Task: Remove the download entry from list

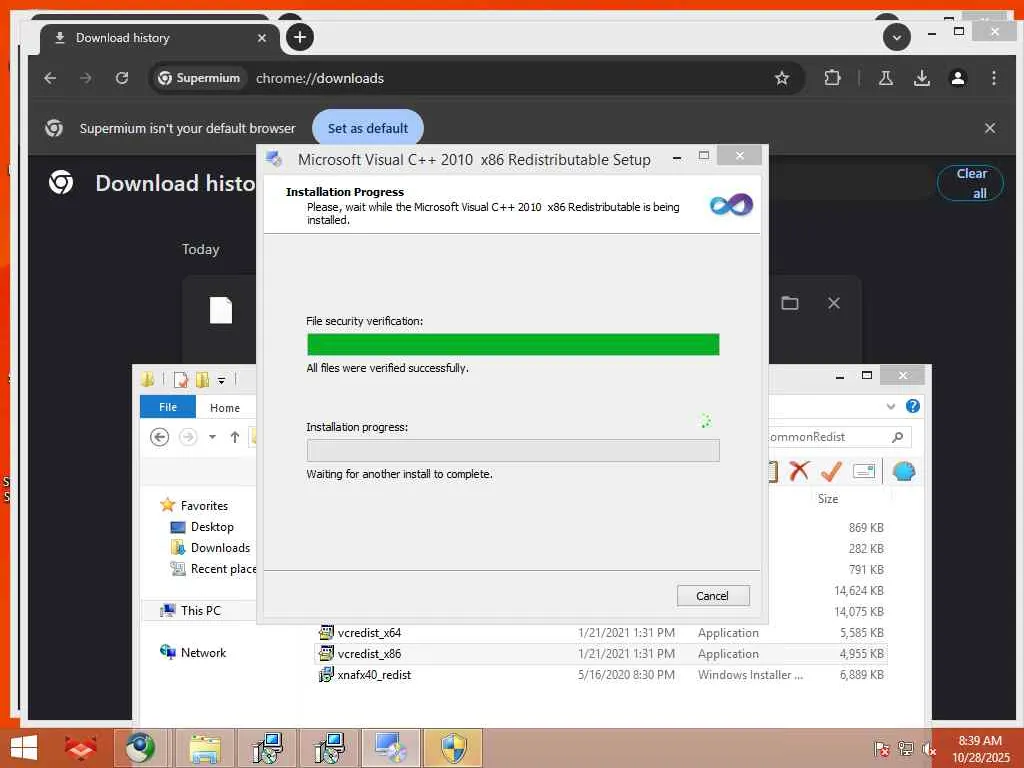Action: tap(834, 303)
